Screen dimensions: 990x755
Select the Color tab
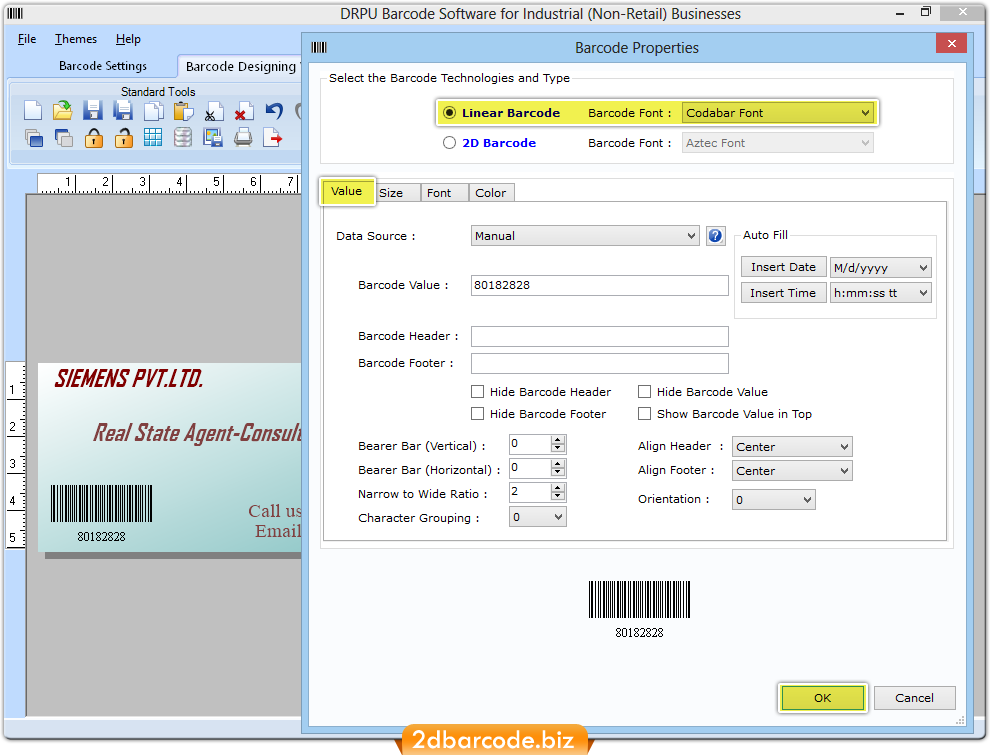pyautogui.click(x=491, y=193)
